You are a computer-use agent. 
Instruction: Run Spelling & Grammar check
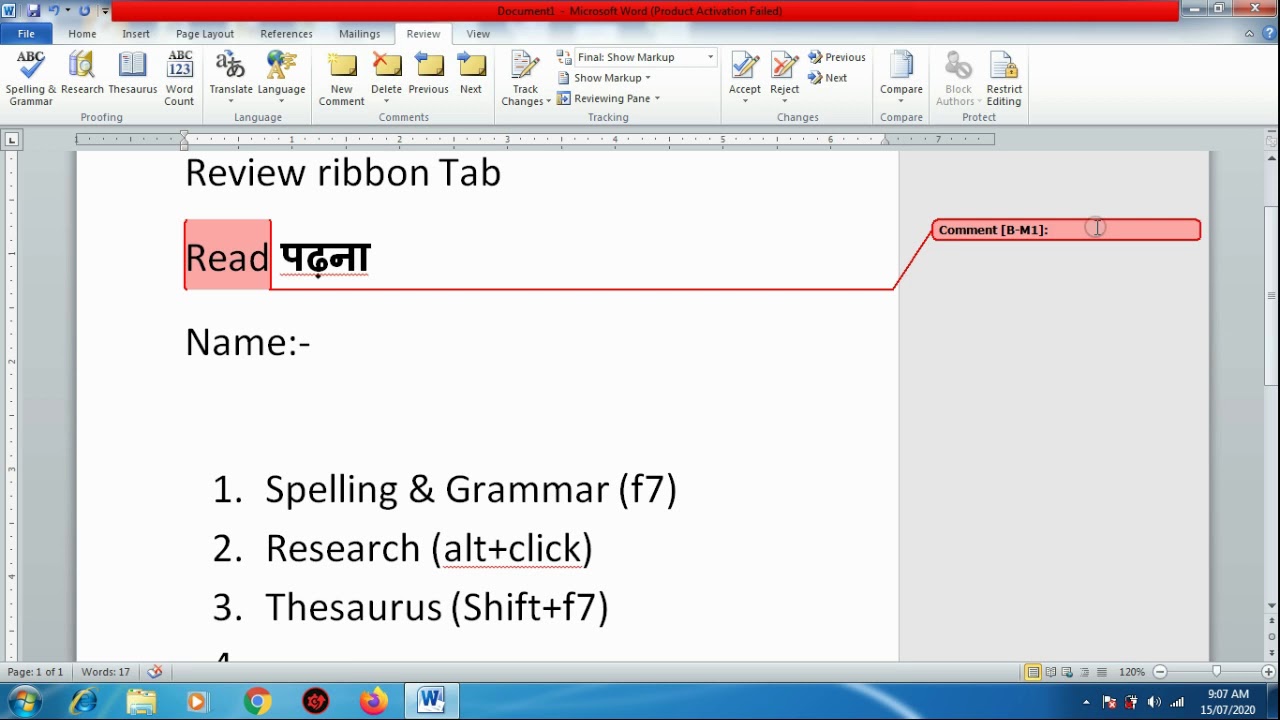[x=31, y=78]
